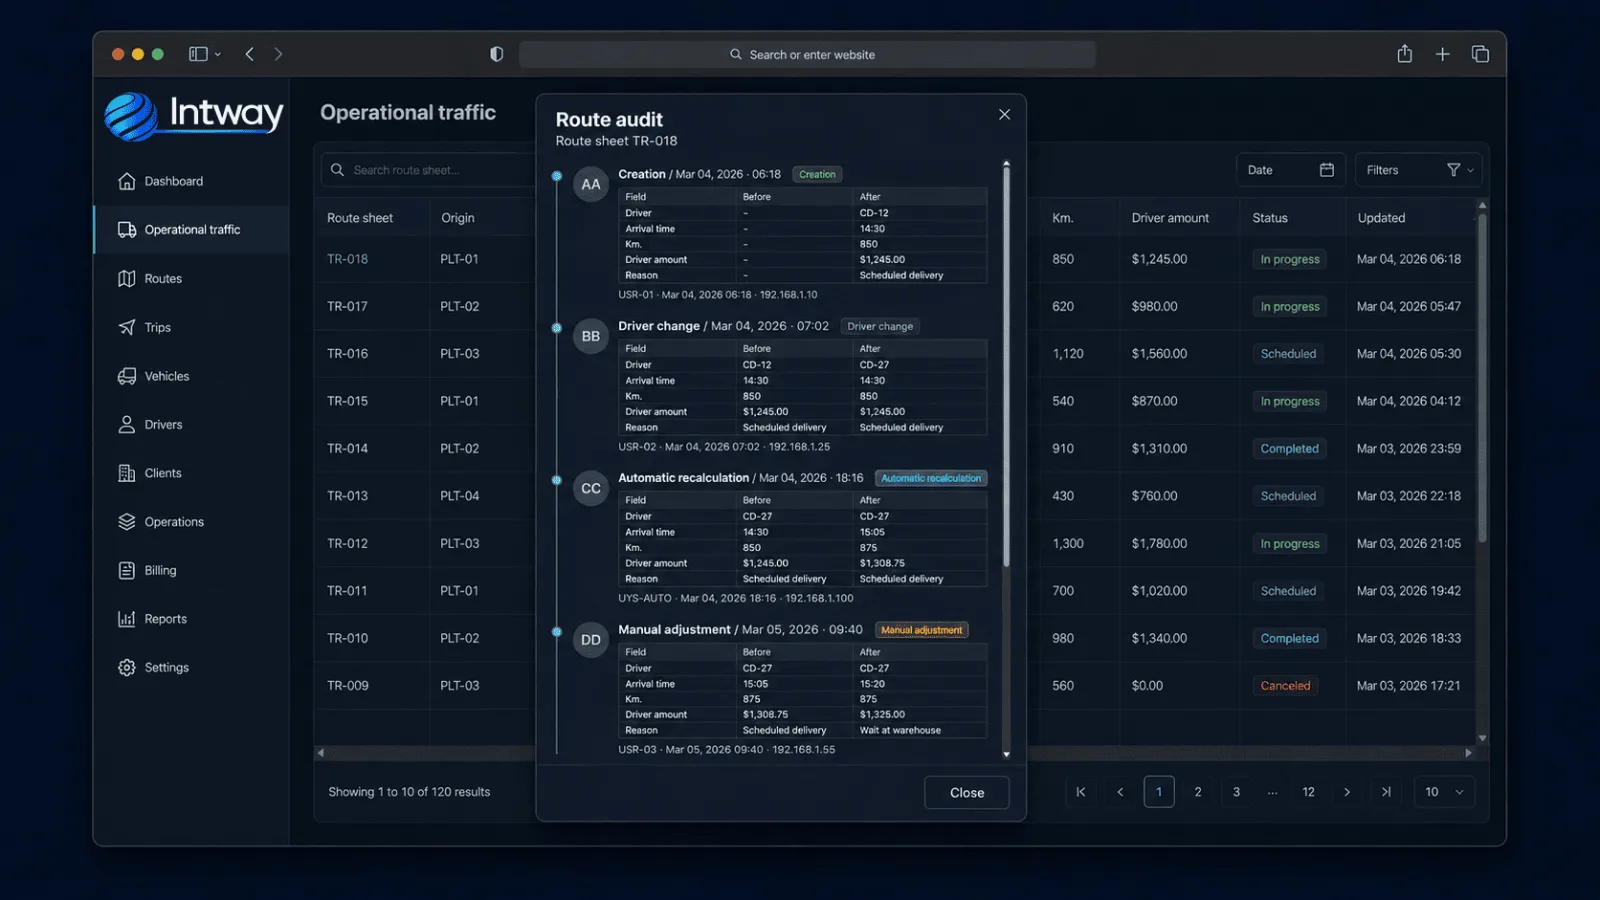Go to last page icon
1600x900 pixels.
click(x=1386, y=792)
